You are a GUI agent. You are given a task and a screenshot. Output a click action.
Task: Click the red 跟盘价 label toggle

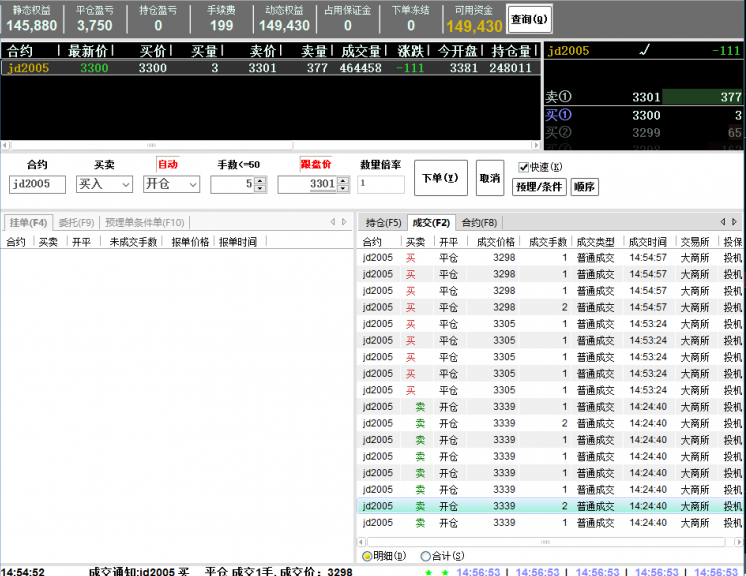[x=316, y=165]
